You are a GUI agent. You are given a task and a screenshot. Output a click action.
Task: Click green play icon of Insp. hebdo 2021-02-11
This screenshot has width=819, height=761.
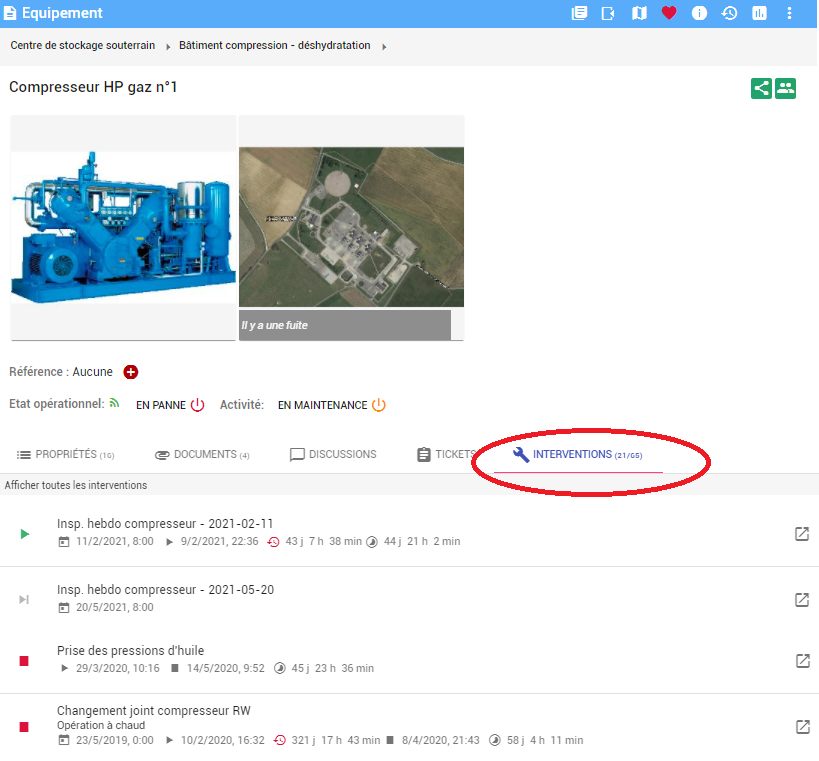click(x=25, y=534)
